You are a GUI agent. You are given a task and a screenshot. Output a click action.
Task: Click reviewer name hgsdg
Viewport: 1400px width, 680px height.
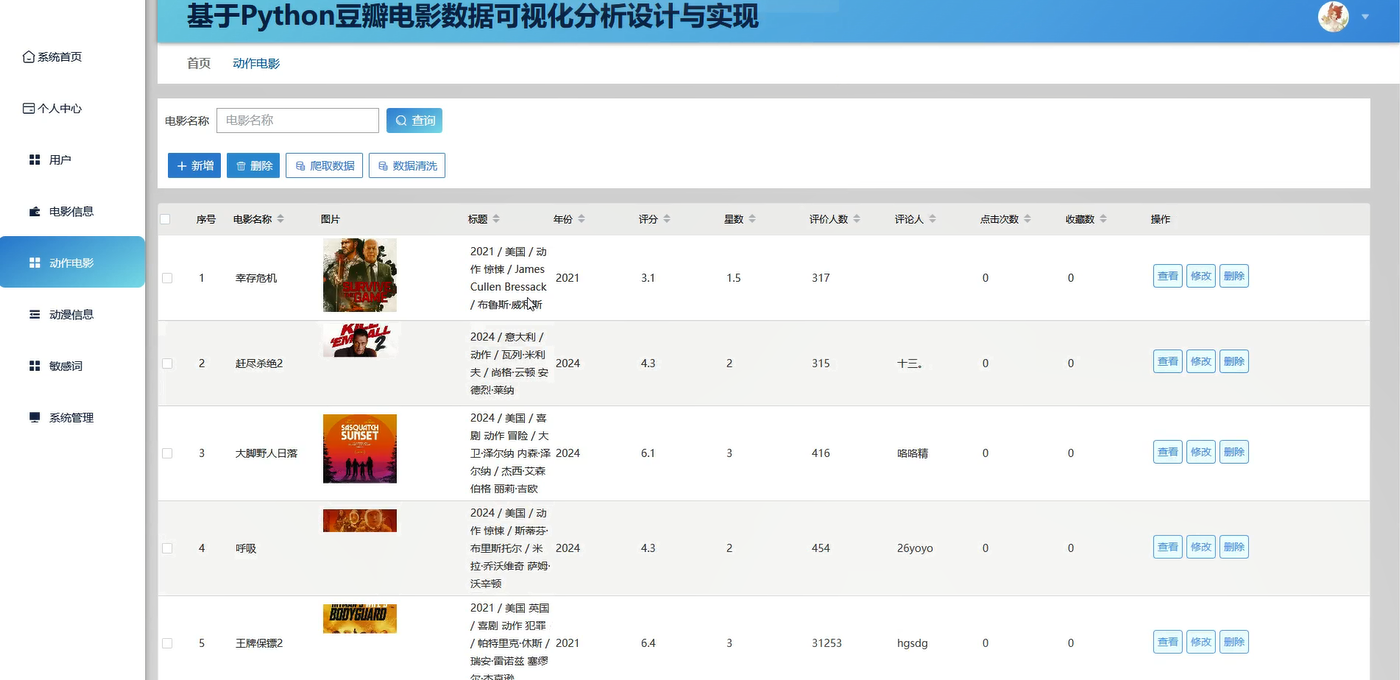point(912,643)
